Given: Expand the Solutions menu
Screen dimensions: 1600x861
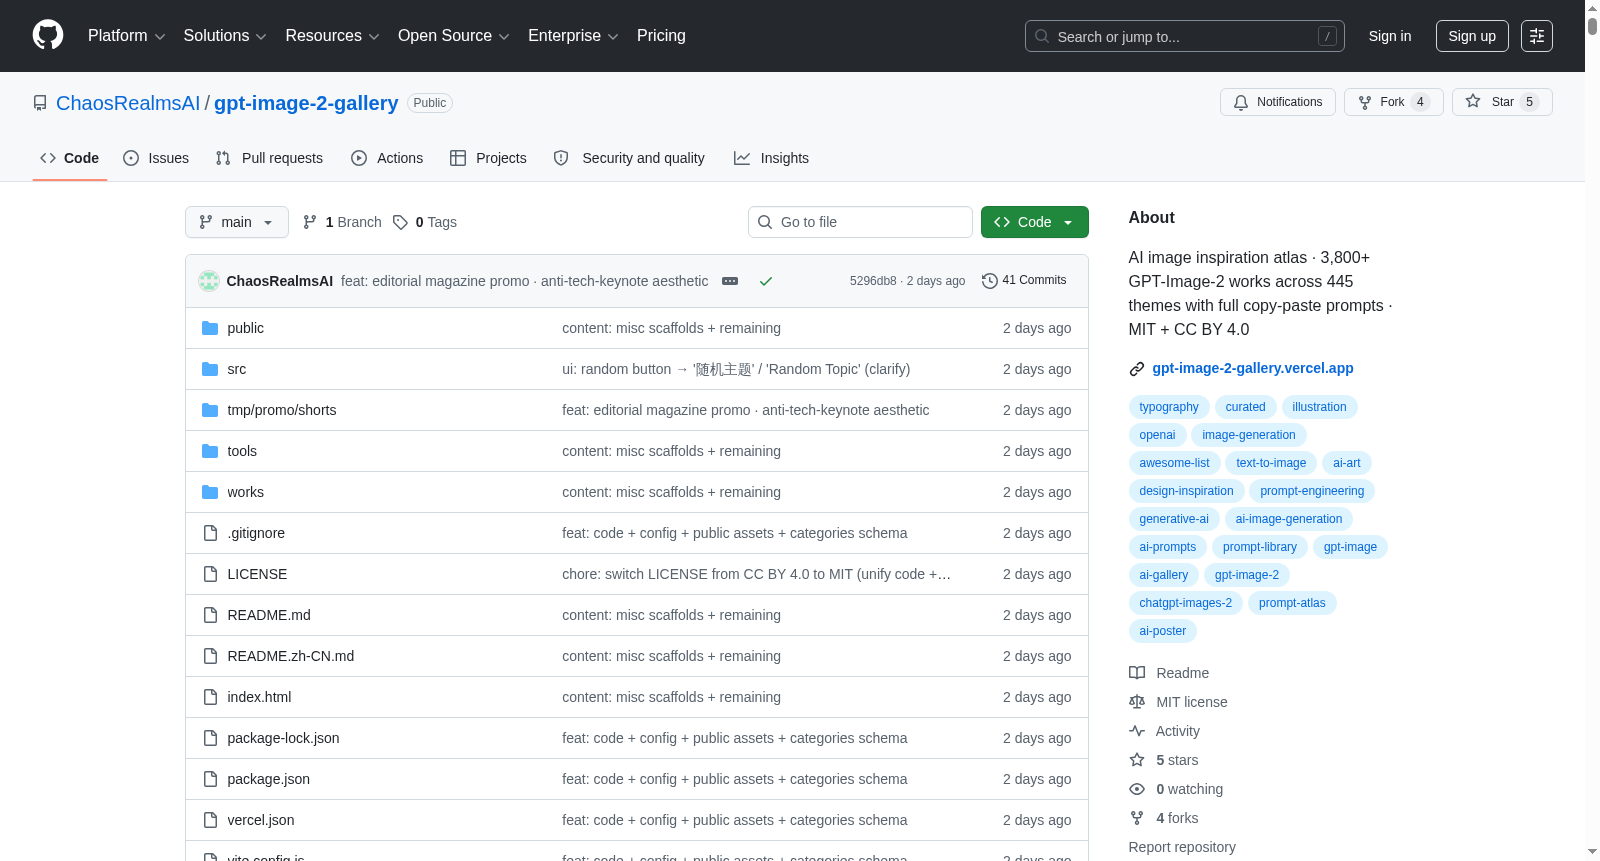Looking at the screenshot, I should pyautogui.click(x=224, y=35).
